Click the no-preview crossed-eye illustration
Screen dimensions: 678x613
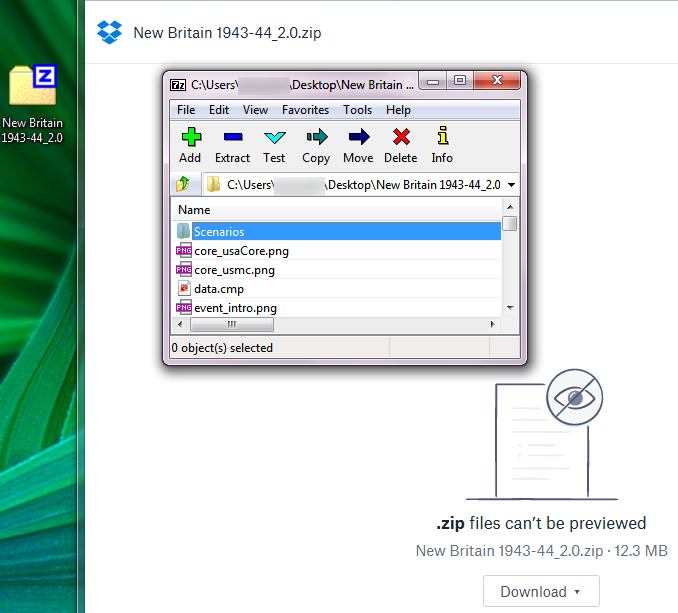click(542, 434)
